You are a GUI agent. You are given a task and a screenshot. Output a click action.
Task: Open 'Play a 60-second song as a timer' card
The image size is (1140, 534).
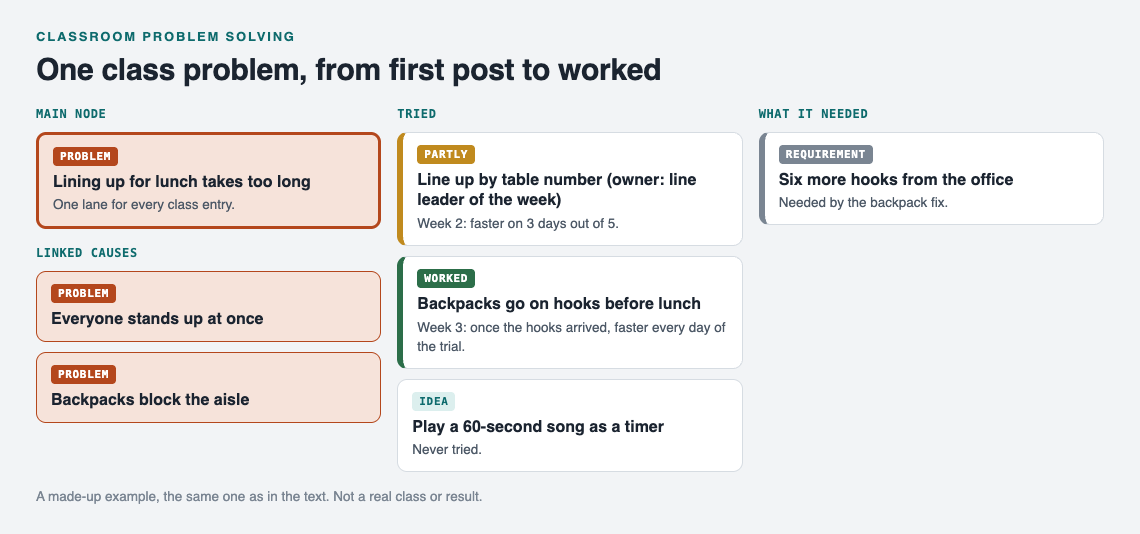click(570, 426)
